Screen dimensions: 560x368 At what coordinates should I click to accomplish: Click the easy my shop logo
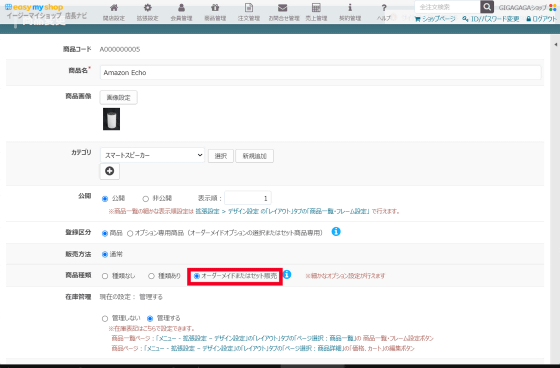pyautogui.click(x=34, y=7)
